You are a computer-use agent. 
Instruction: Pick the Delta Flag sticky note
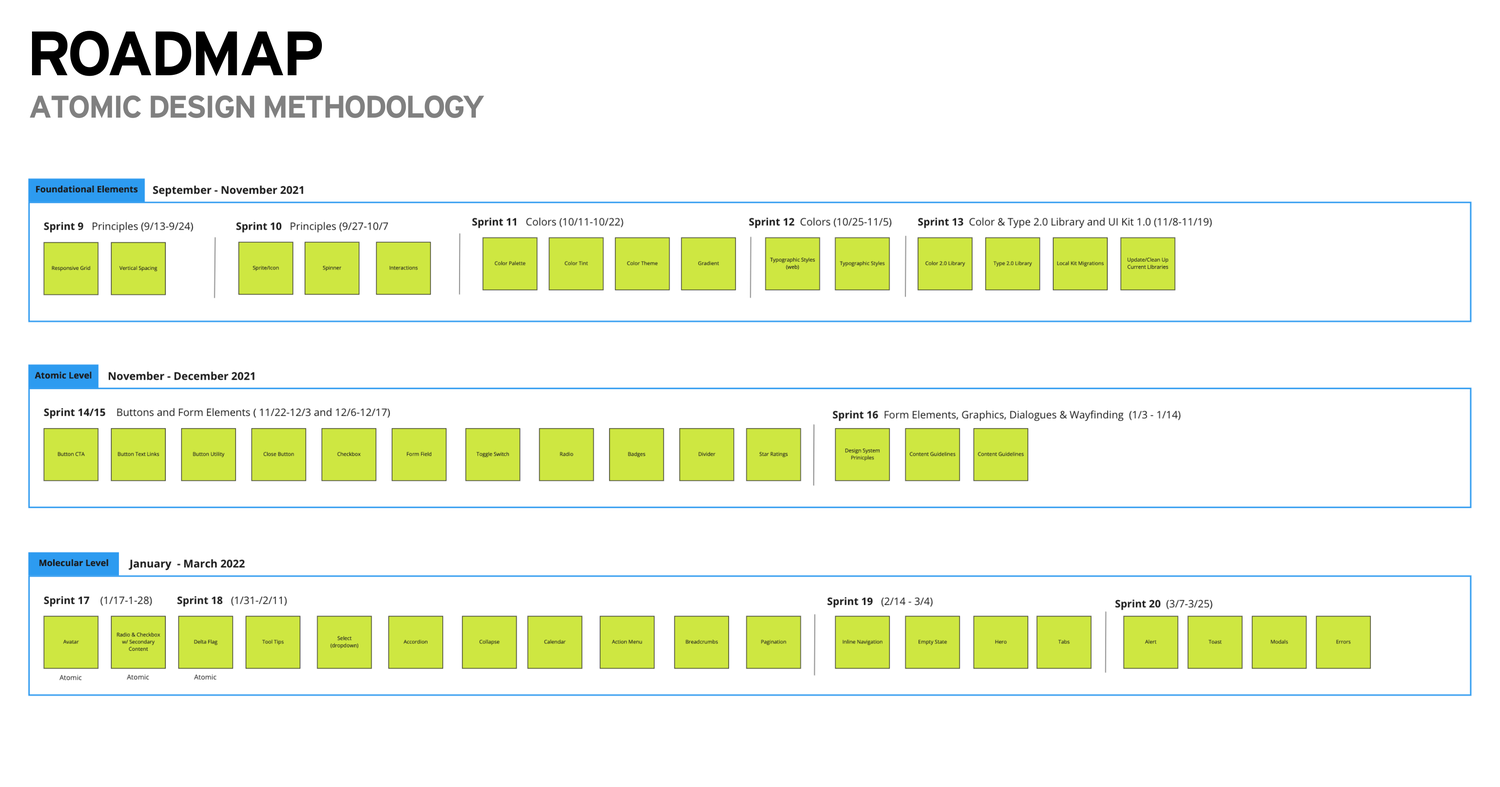(205, 642)
